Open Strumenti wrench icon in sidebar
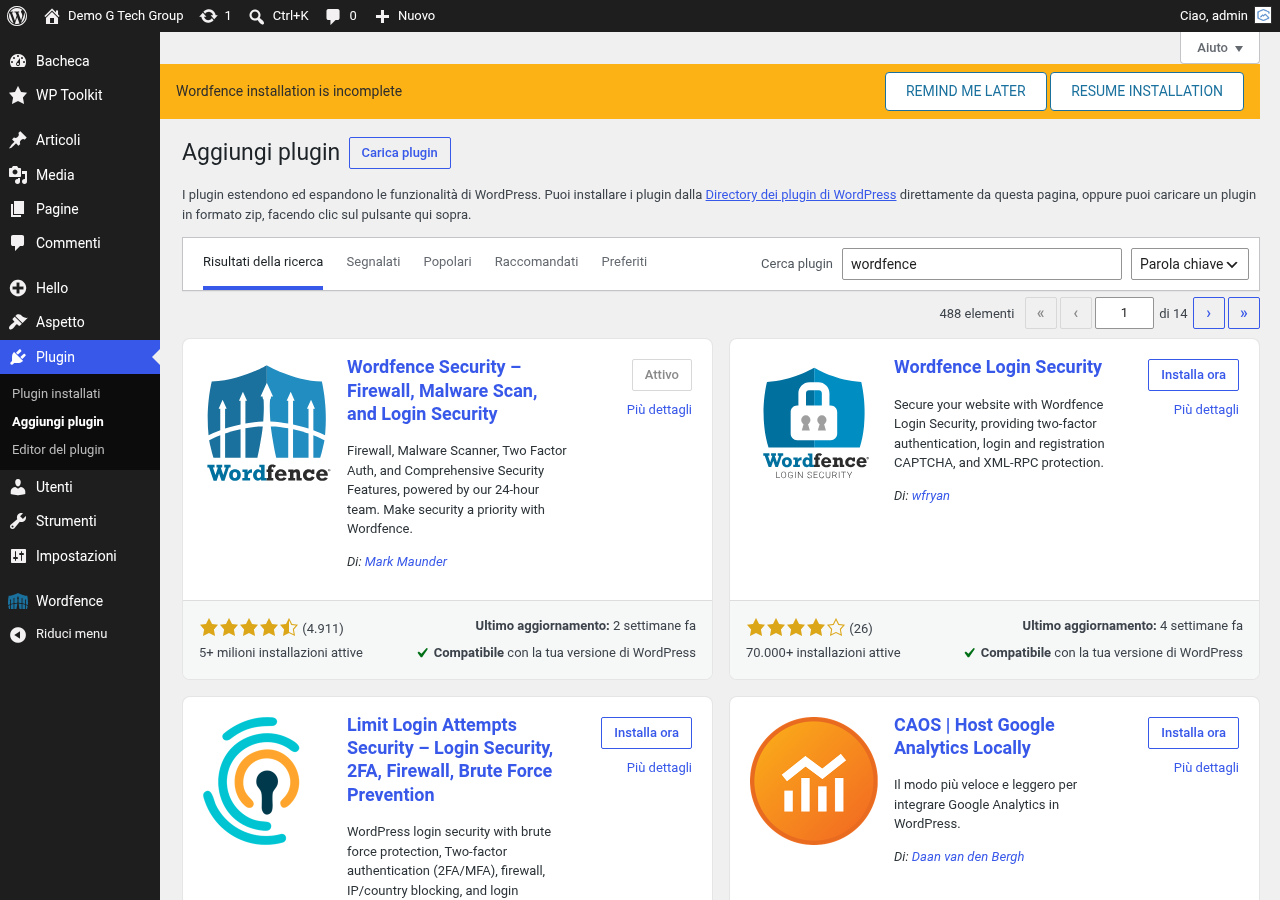Image resolution: width=1280 pixels, height=900 pixels. click(x=18, y=521)
